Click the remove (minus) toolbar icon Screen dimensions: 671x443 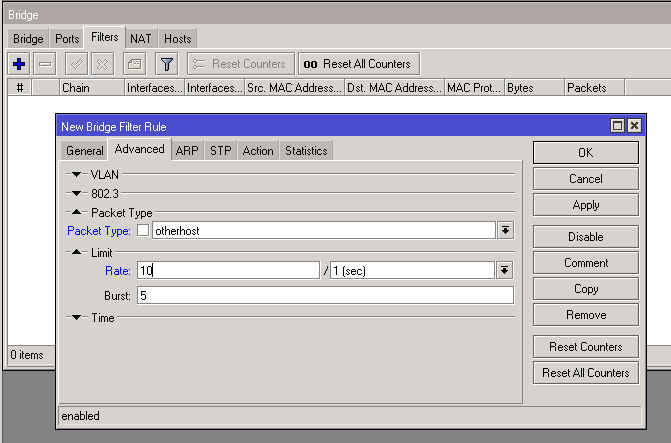pos(45,64)
